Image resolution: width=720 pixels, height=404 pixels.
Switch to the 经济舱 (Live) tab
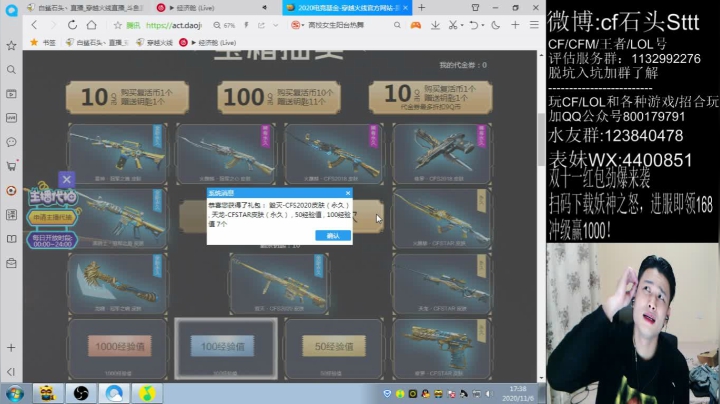pos(192,8)
